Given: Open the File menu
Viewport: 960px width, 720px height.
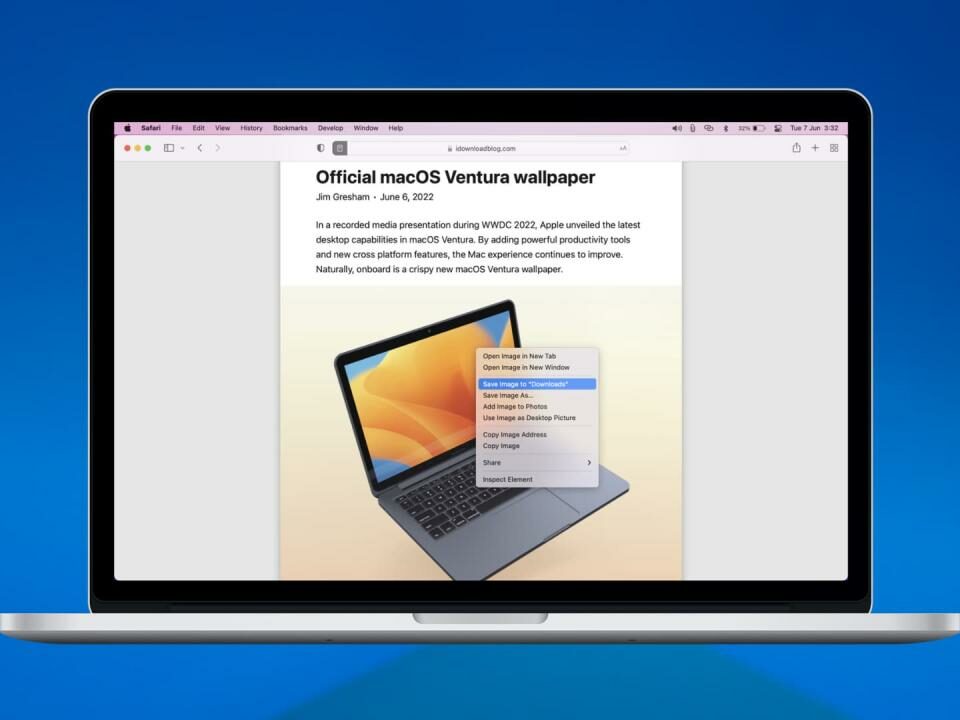Looking at the screenshot, I should [x=176, y=128].
